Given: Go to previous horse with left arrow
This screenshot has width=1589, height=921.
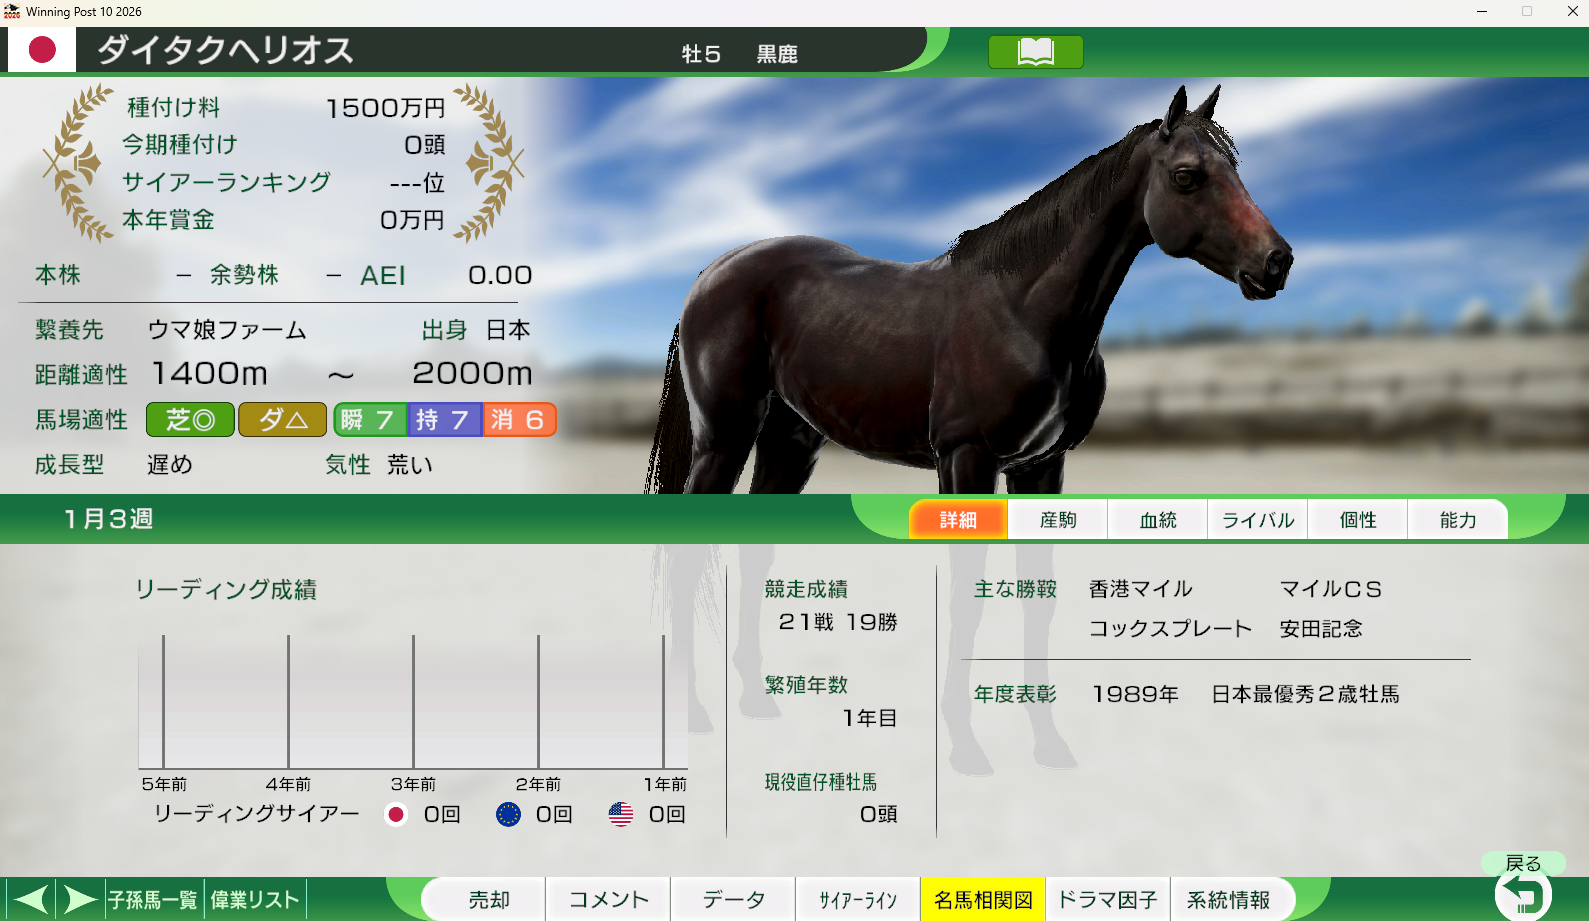Looking at the screenshot, I should (31, 899).
